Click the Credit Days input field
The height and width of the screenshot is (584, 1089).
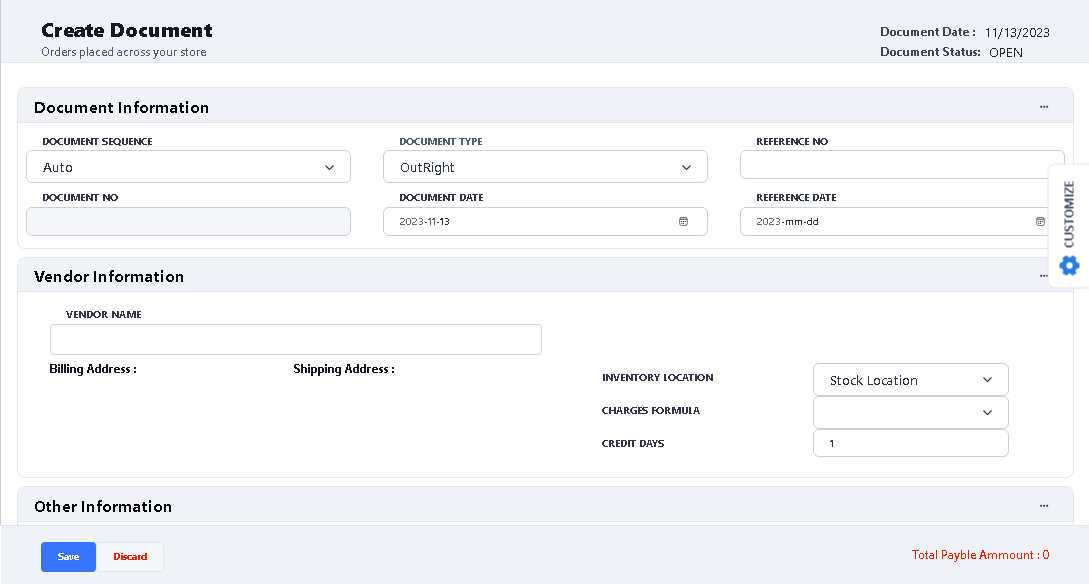coord(910,443)
